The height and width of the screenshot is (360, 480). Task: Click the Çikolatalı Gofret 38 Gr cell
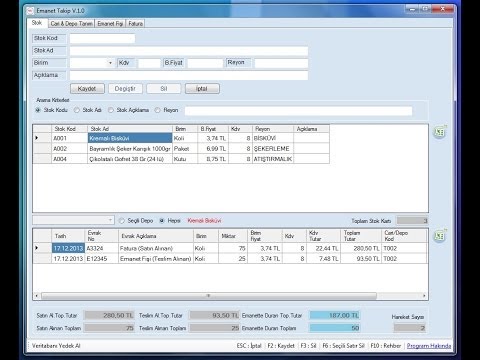tap(130, 159)
